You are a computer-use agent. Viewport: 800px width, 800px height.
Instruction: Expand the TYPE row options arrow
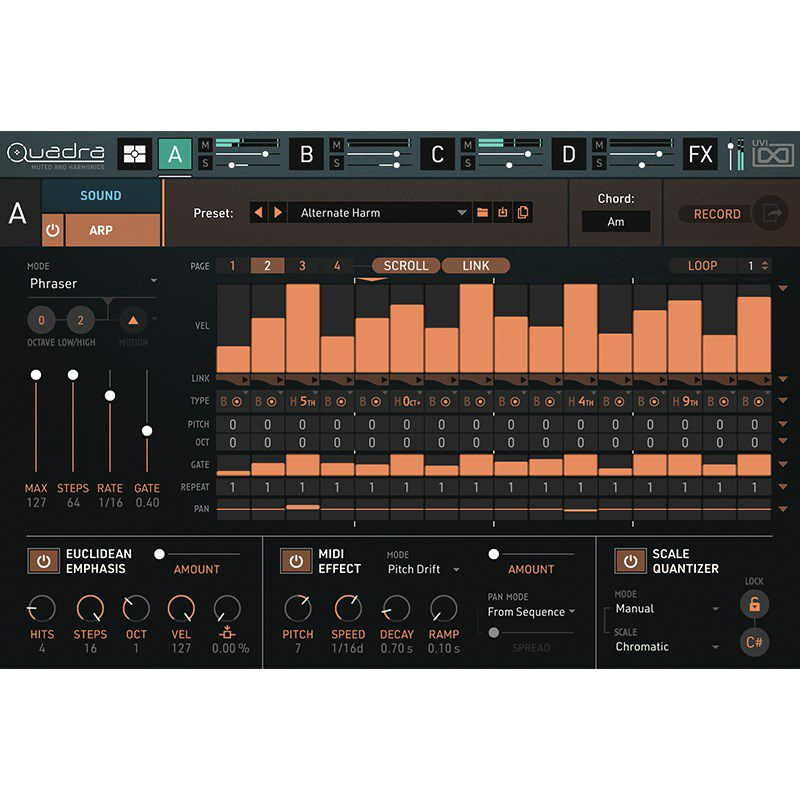coord(783,401)
